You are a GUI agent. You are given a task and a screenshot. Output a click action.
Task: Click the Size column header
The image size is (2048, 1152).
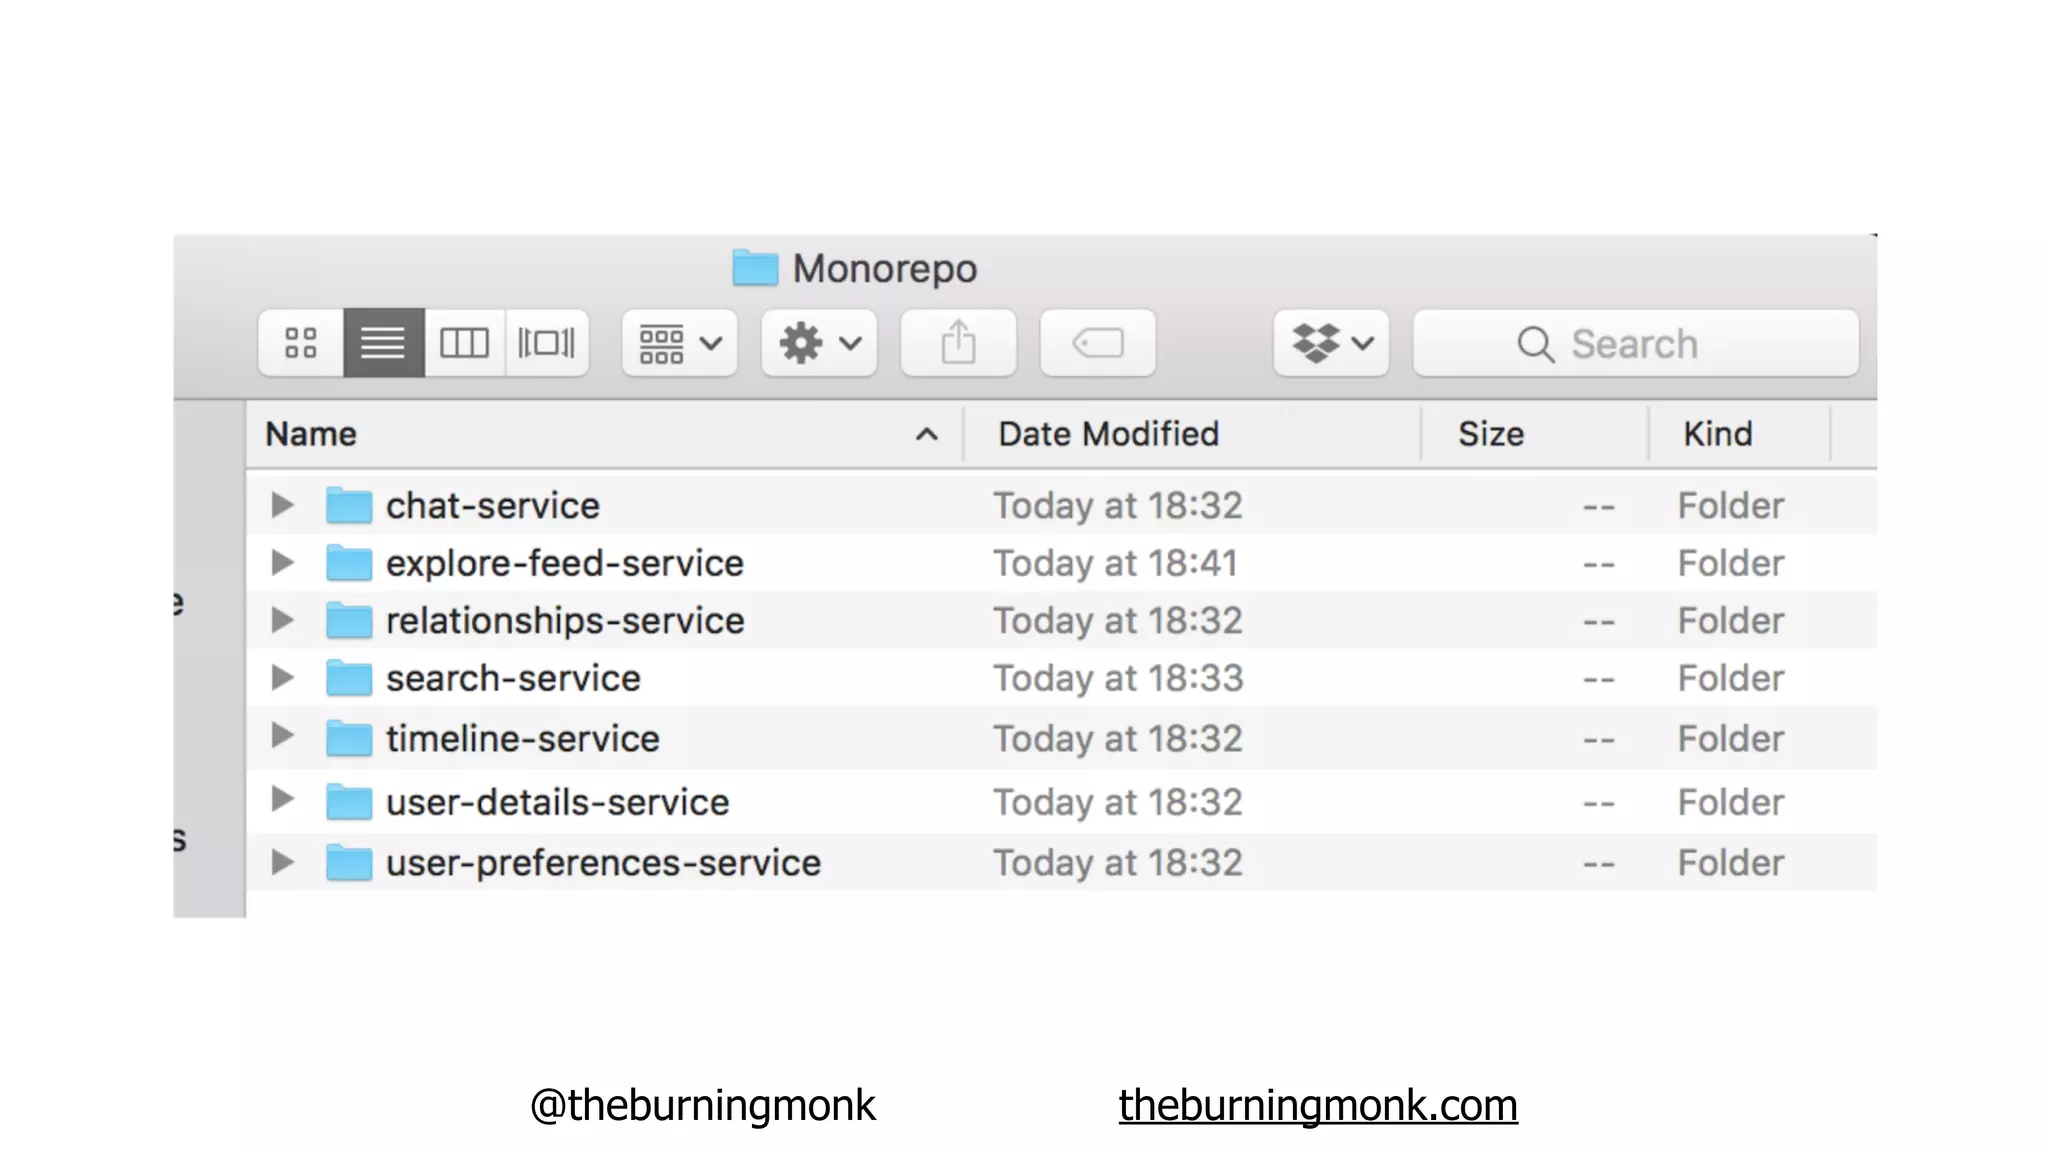(1490, 434)
